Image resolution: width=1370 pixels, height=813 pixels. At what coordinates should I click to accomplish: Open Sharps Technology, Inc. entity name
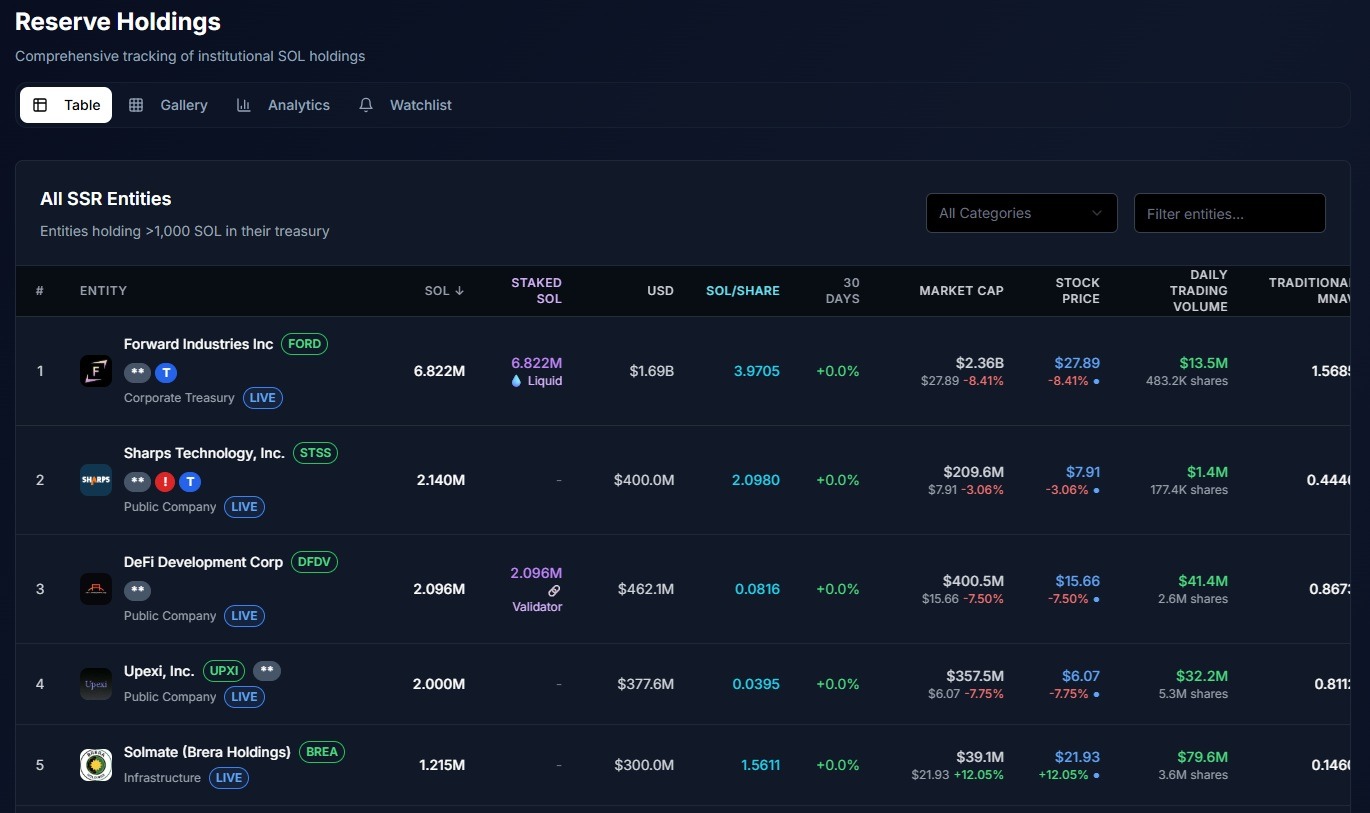tap(204, 453)
